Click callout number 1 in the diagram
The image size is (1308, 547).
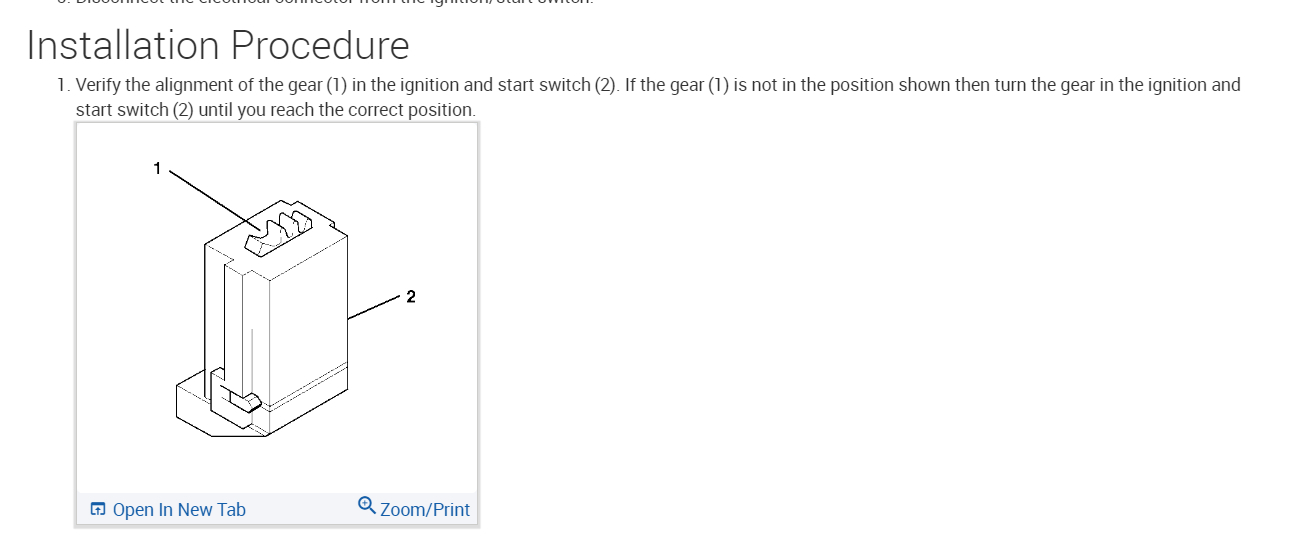point(156,168)
